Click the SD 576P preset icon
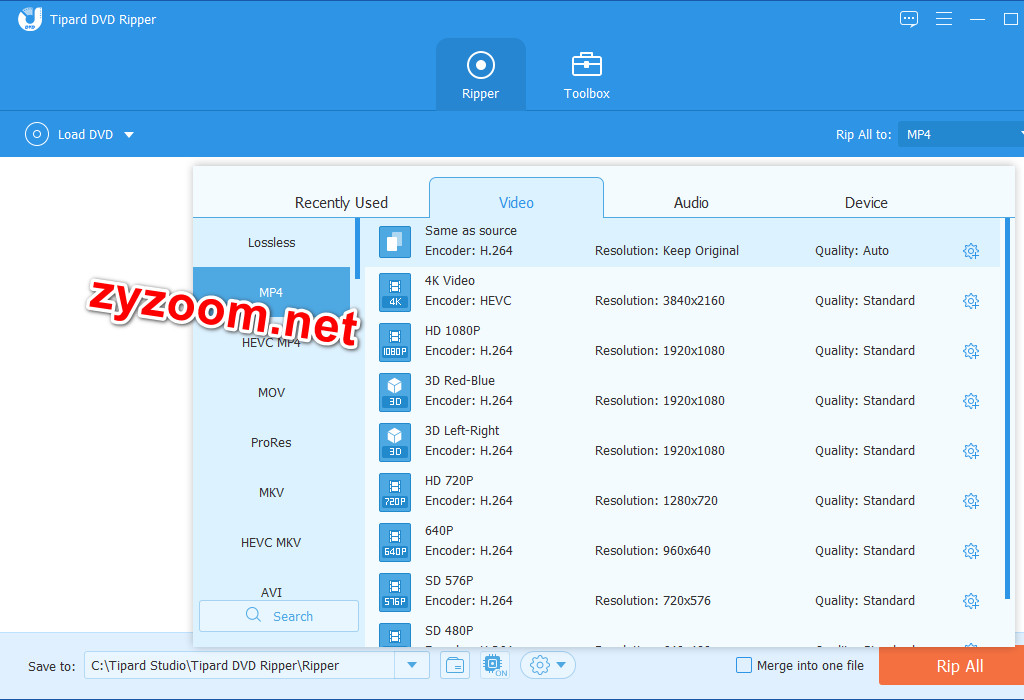 click(x=395, y=592)
